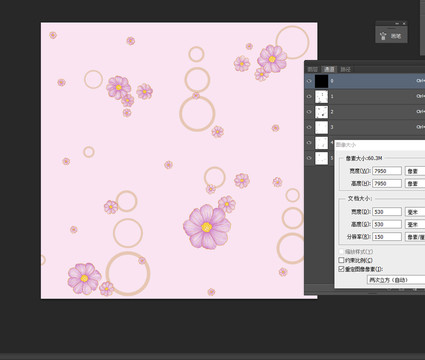The image size is (425, 360).
Task: Click the thumbnail of channel 2
Action: [x=322, y=112]
